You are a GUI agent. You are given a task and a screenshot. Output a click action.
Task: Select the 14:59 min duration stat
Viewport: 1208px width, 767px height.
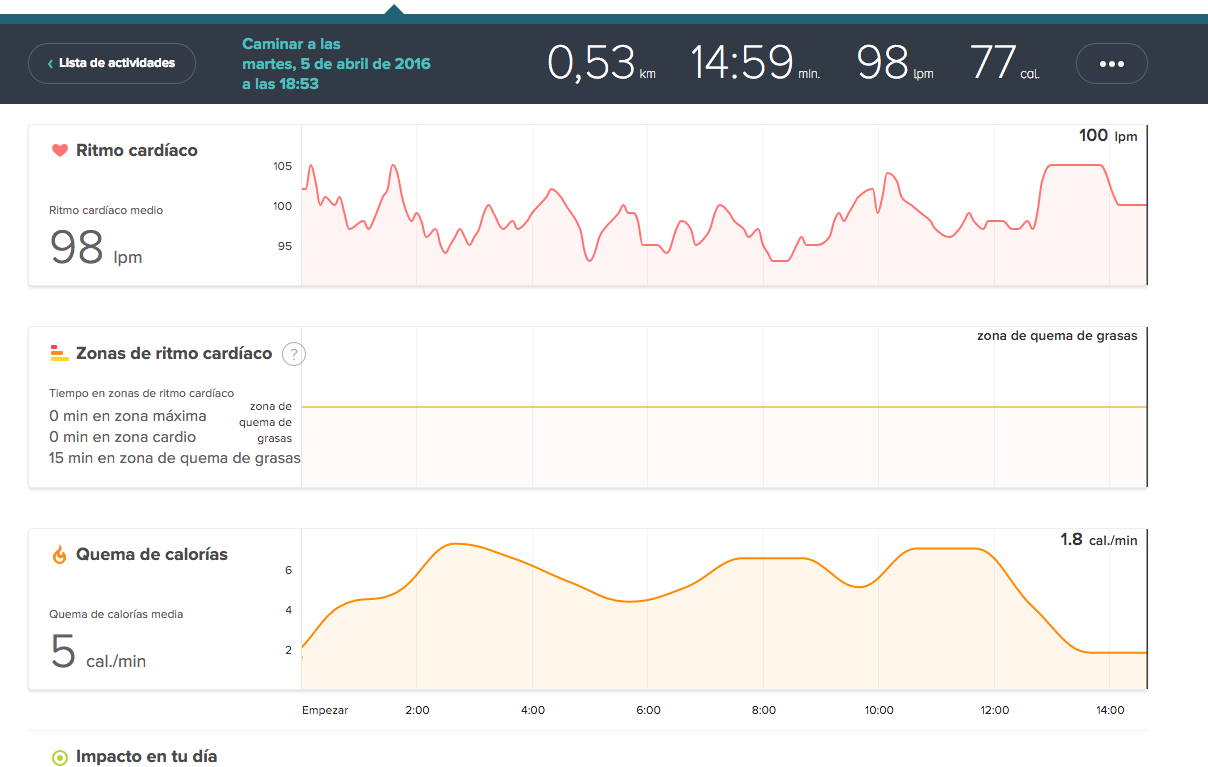point(755,64)
